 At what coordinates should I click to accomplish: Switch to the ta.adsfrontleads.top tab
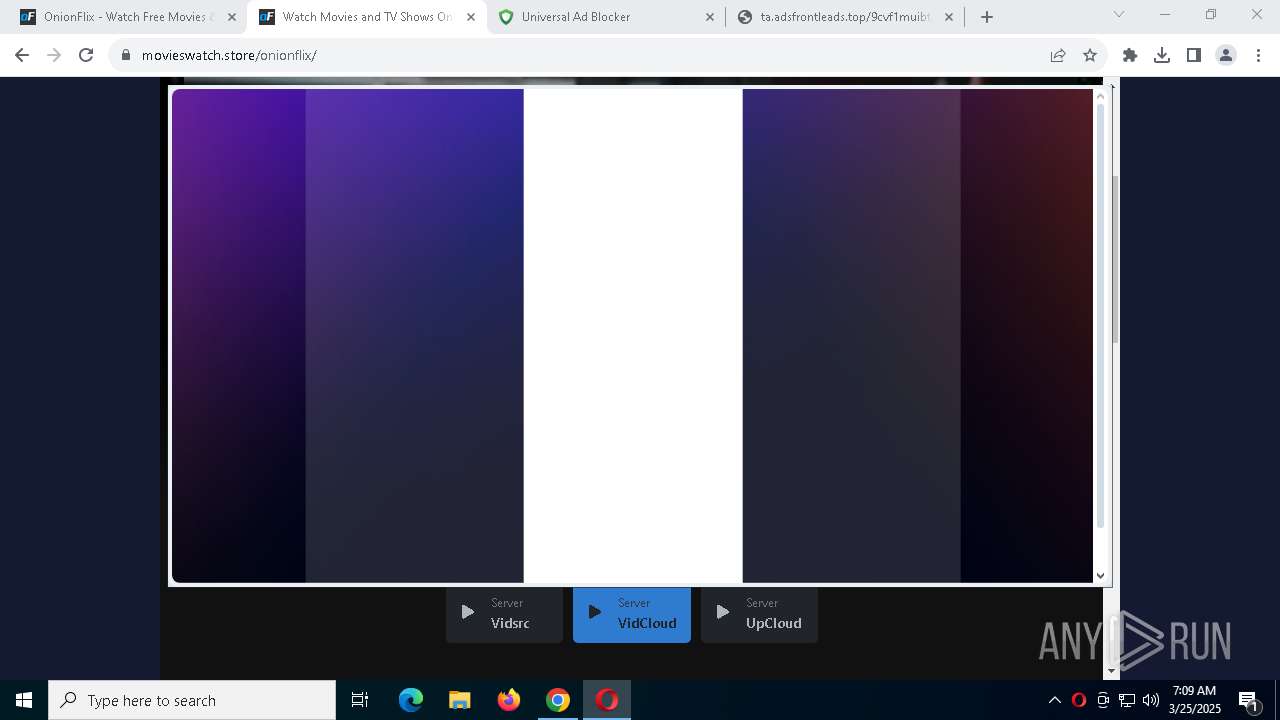click(x=845, y=17)
